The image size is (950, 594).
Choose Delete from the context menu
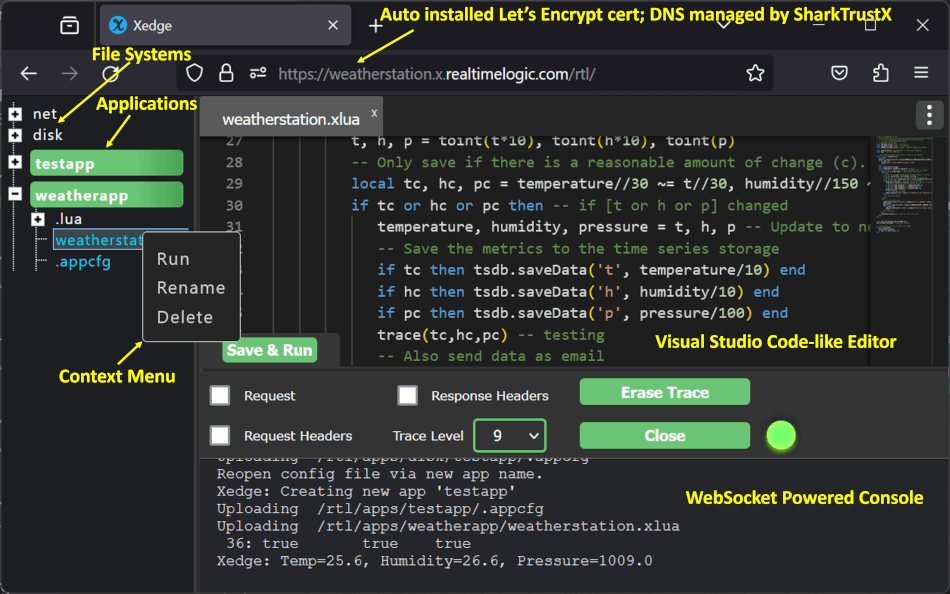[x=185, y=317]
